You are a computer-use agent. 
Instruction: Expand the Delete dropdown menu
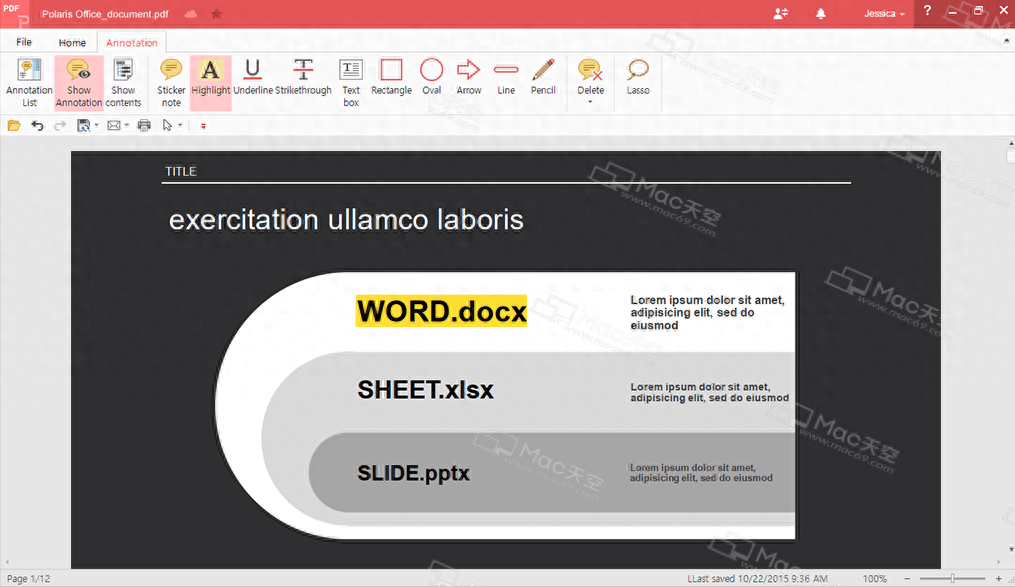pyautogui.click(x=590, y=101)
